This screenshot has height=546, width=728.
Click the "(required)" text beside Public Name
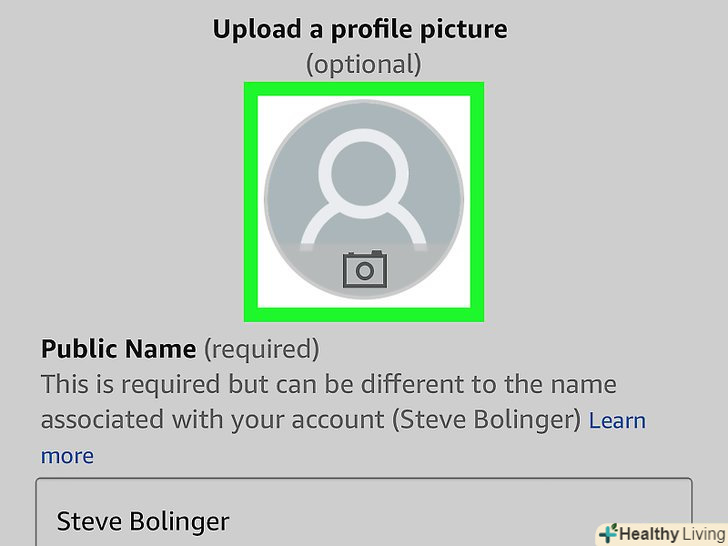pyautogui.click(x=262, y=349)
